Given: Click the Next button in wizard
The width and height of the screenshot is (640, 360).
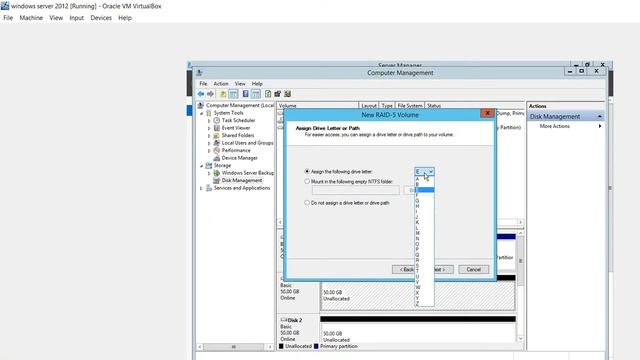Looking at the screenshot, I should pos(443,269).
